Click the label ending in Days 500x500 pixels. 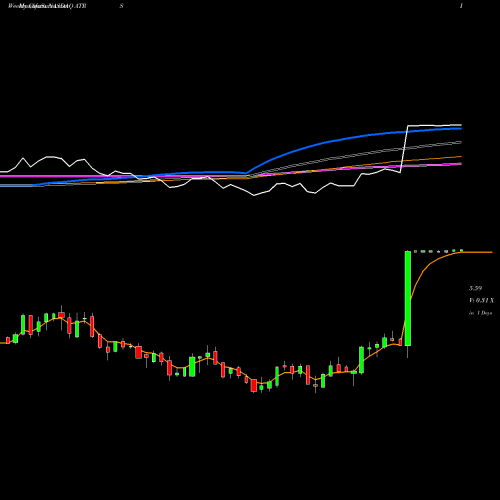tap(480, 313)
